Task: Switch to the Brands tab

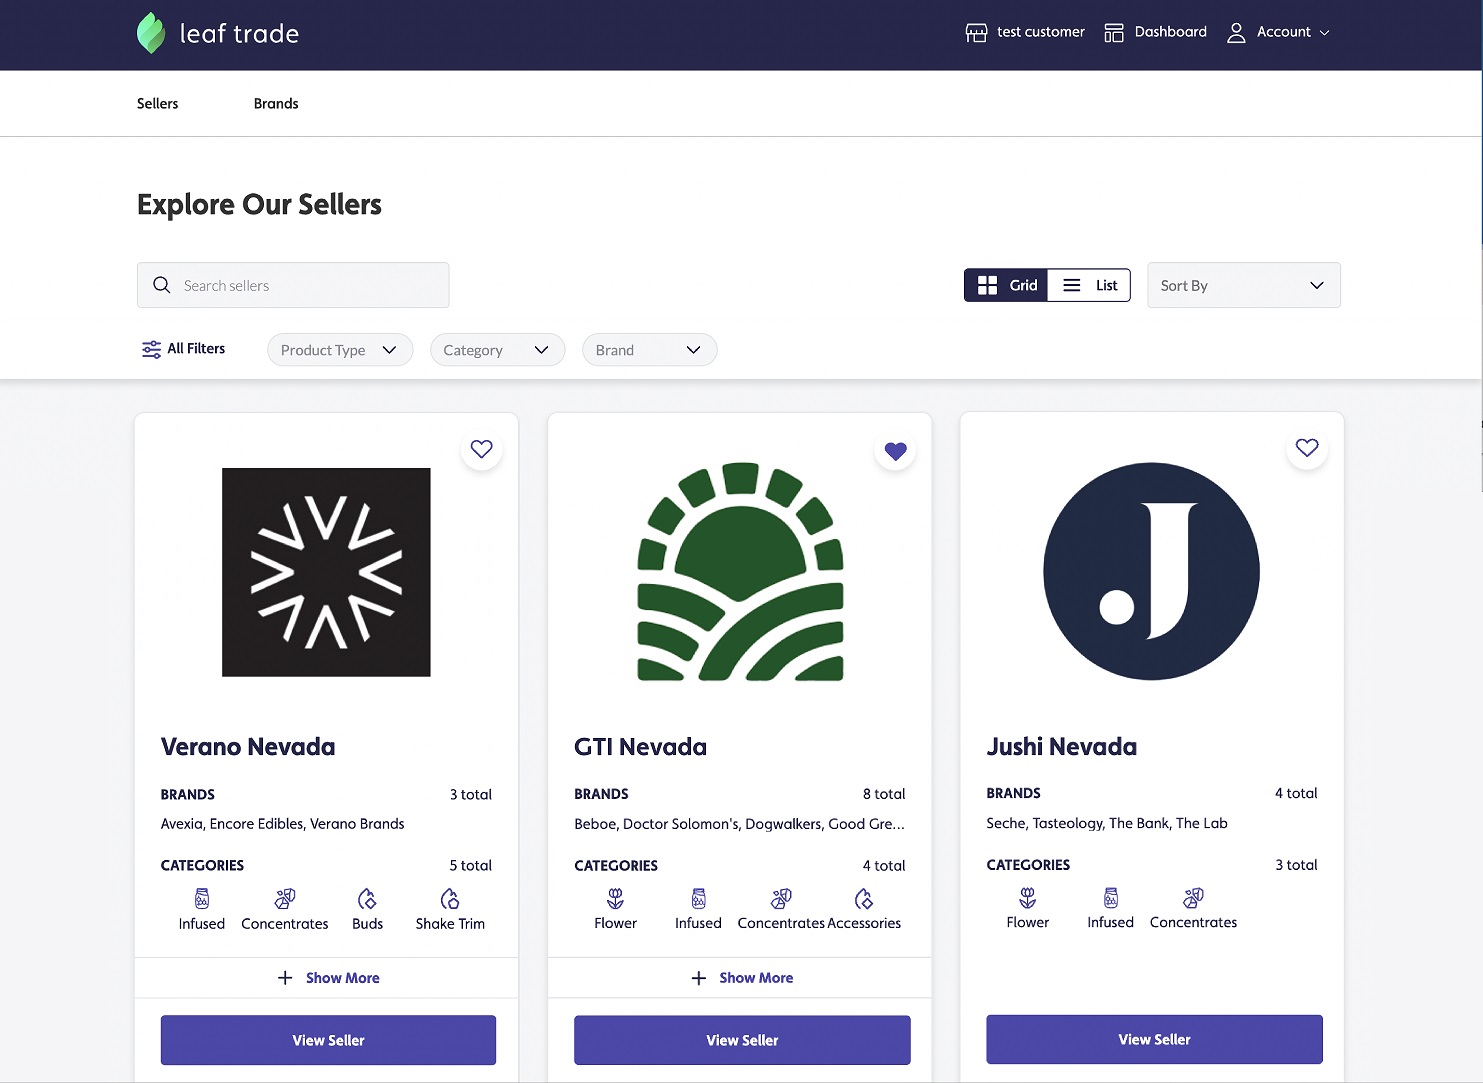Action: [x=276, y=103]
